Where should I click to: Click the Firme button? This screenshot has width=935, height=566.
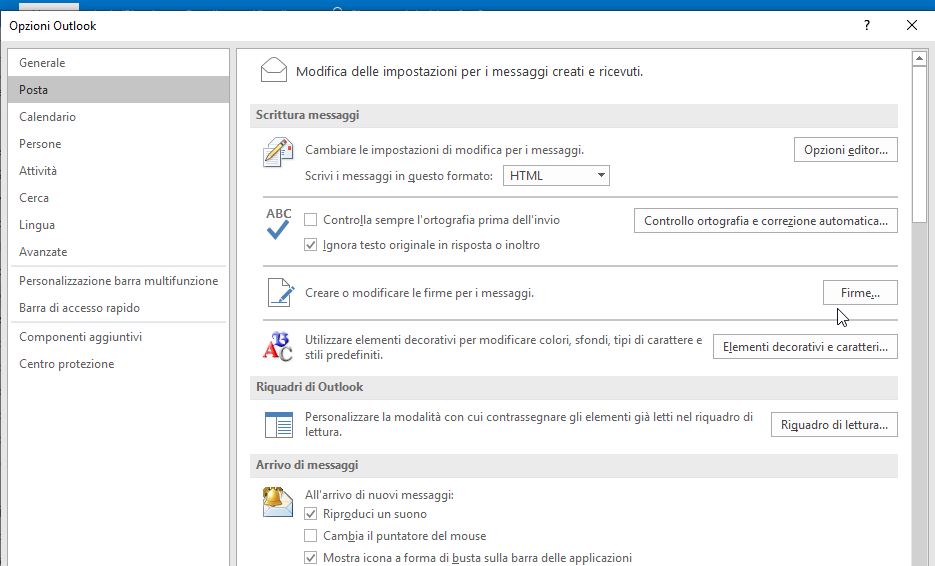860,293
